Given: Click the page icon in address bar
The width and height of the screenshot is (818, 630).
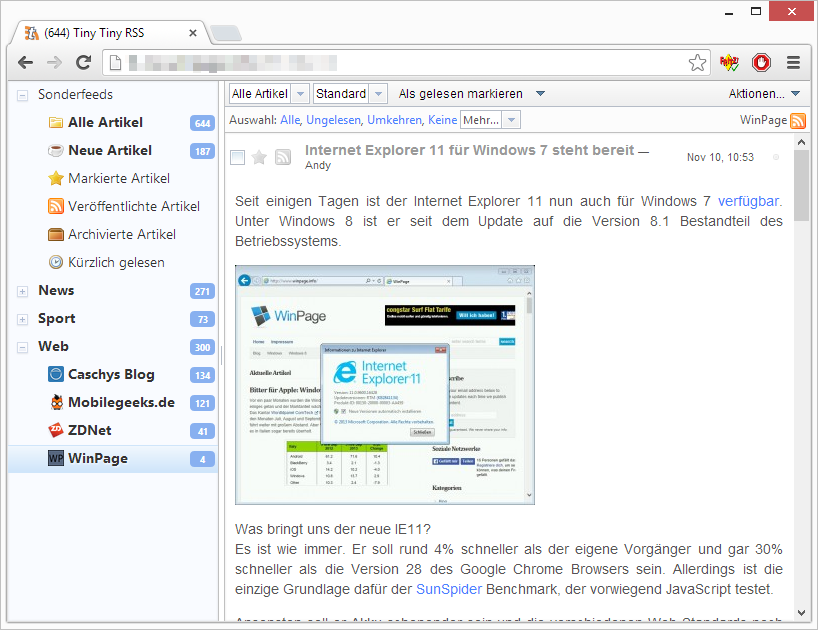Looking at the screenshot, I should pos(115,63).
